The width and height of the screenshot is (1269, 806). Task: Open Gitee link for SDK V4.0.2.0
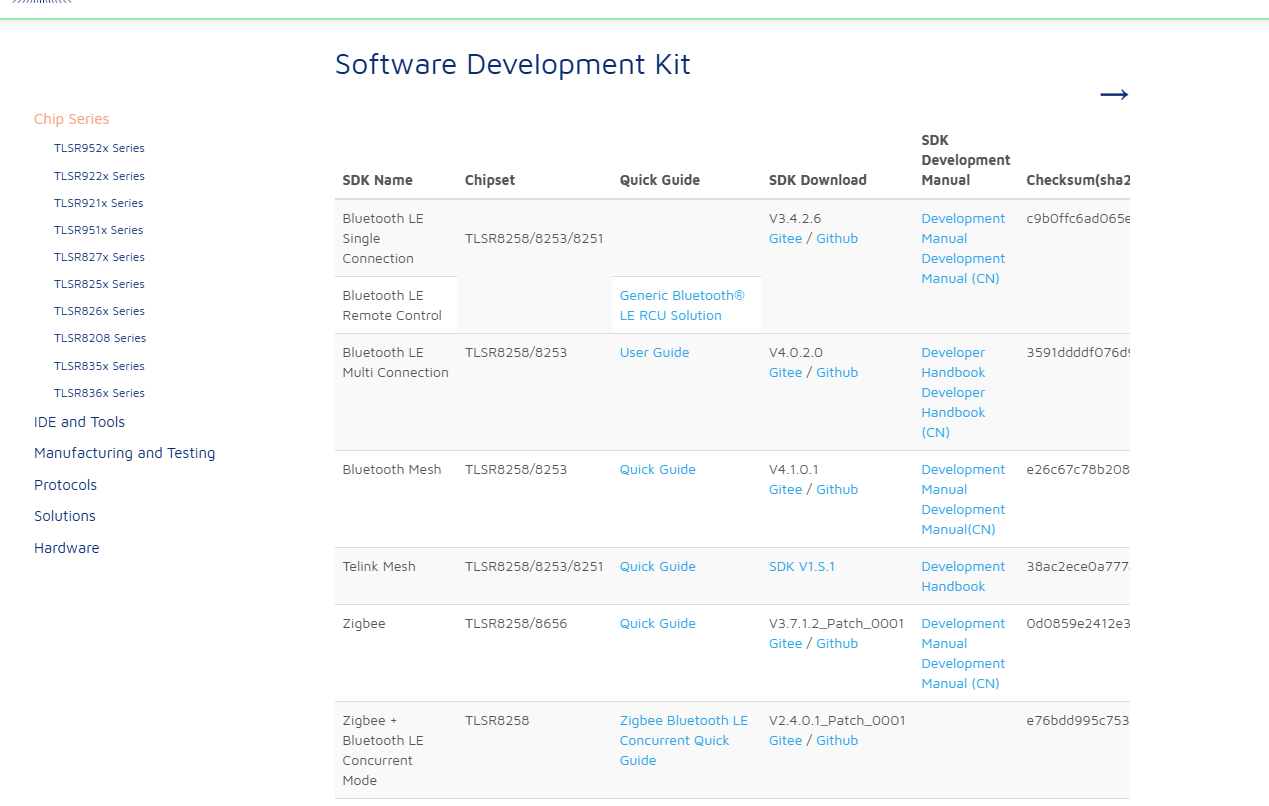(786, 372)
